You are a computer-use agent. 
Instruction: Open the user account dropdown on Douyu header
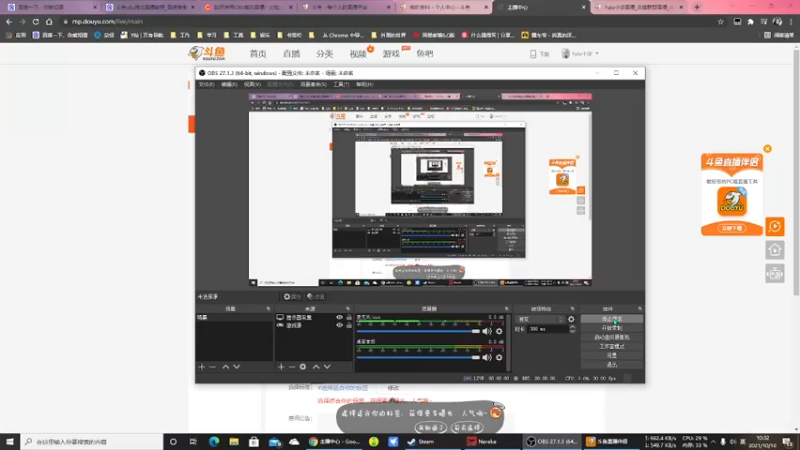point(581,54)
